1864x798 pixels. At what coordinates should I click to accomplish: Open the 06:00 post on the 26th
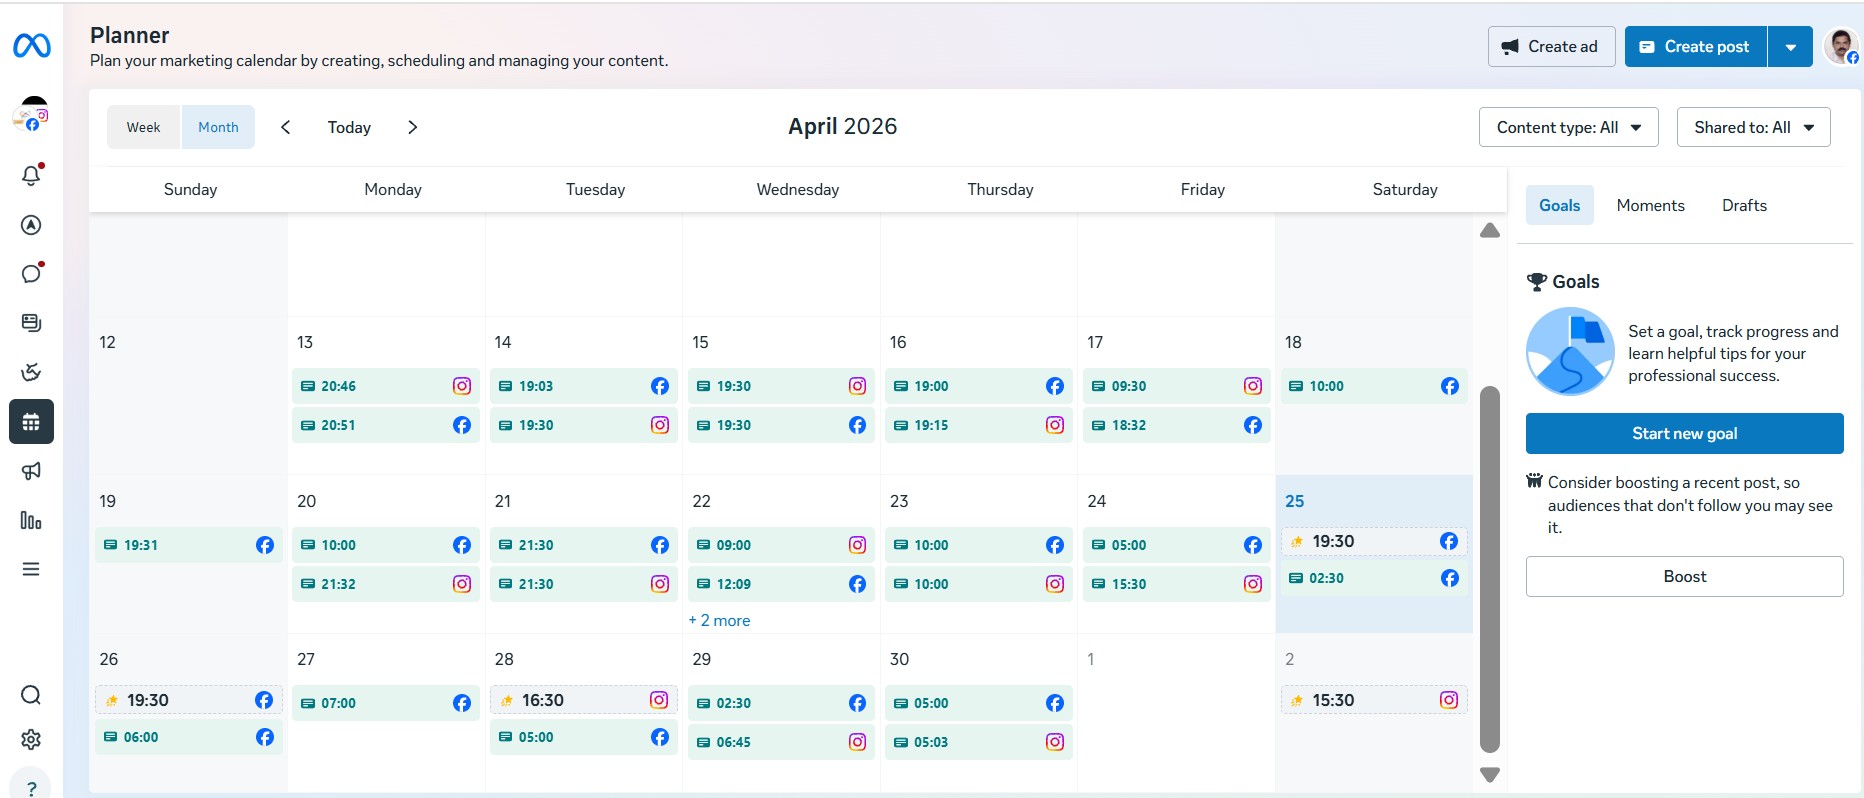[x=189, y=737]
